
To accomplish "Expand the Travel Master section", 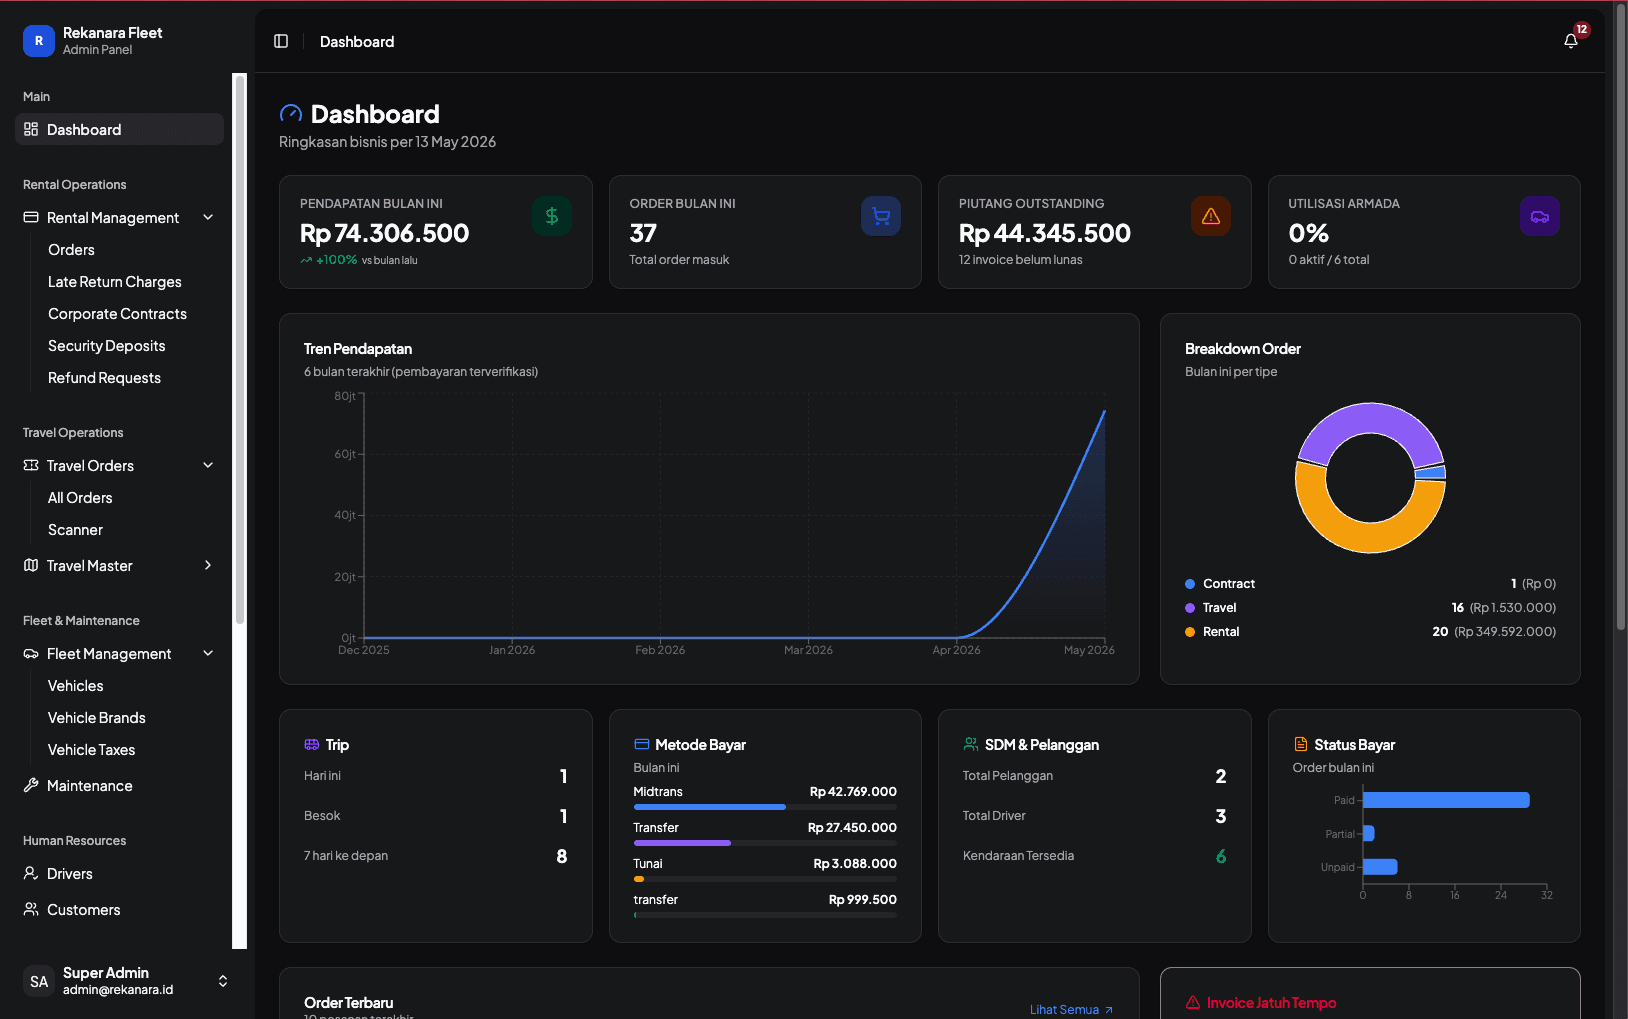I will tap(208, 565).
